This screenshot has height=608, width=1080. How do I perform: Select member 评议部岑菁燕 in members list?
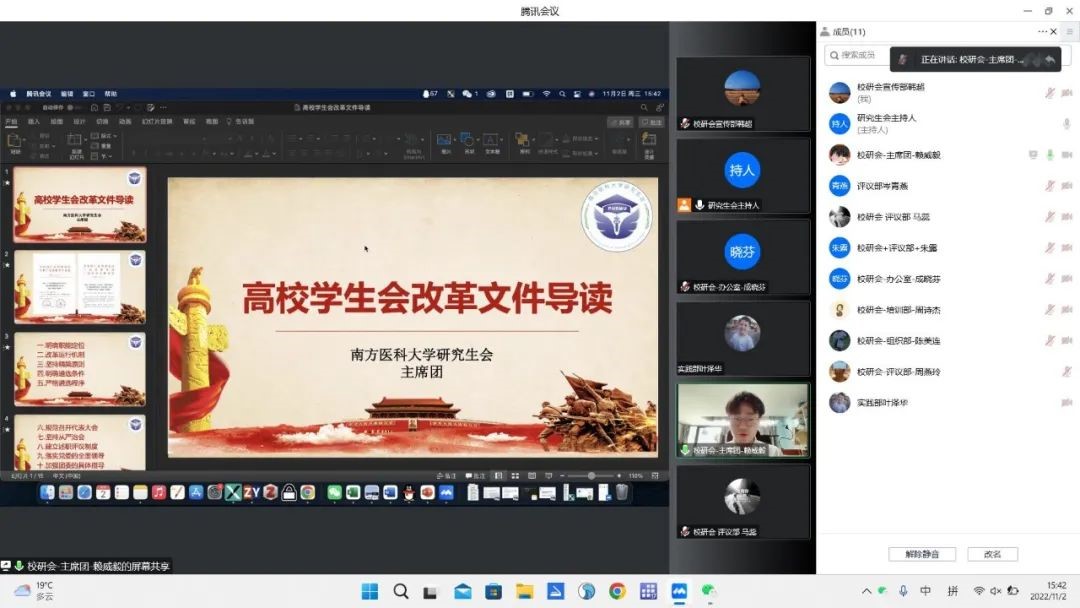(950, 186)
